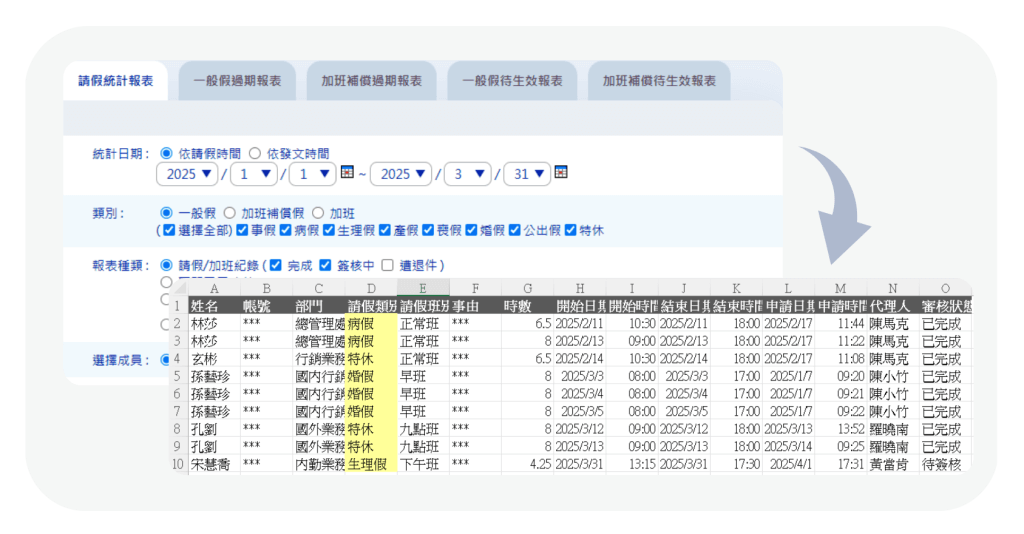Open the start date calendar picker icon
This screenshot has height=534, width=1024.
[347, 173]
